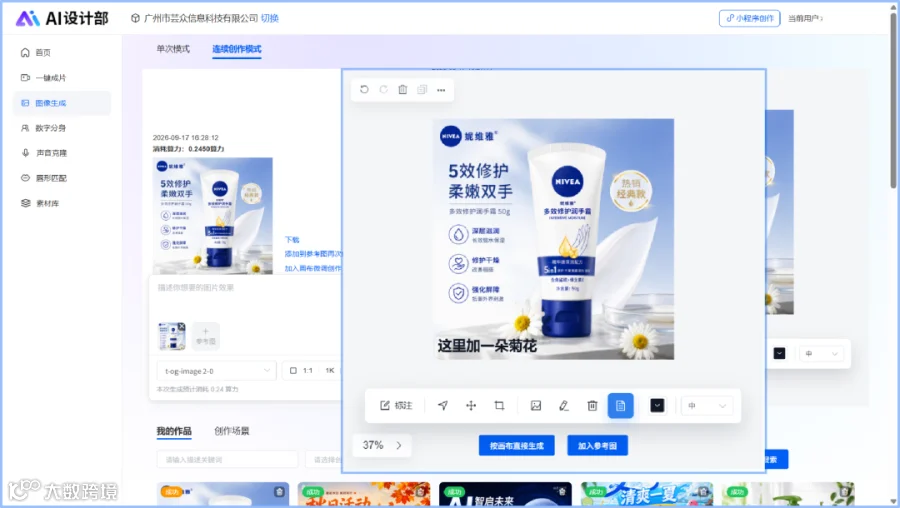This screenshot has height=508, width=900.
Task: Click the video icon beside 一键成片
Action: [25, 77]
